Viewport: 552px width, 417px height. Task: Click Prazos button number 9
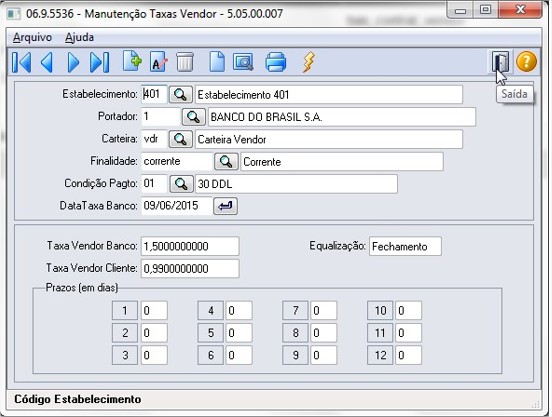[x=295, y=355]
